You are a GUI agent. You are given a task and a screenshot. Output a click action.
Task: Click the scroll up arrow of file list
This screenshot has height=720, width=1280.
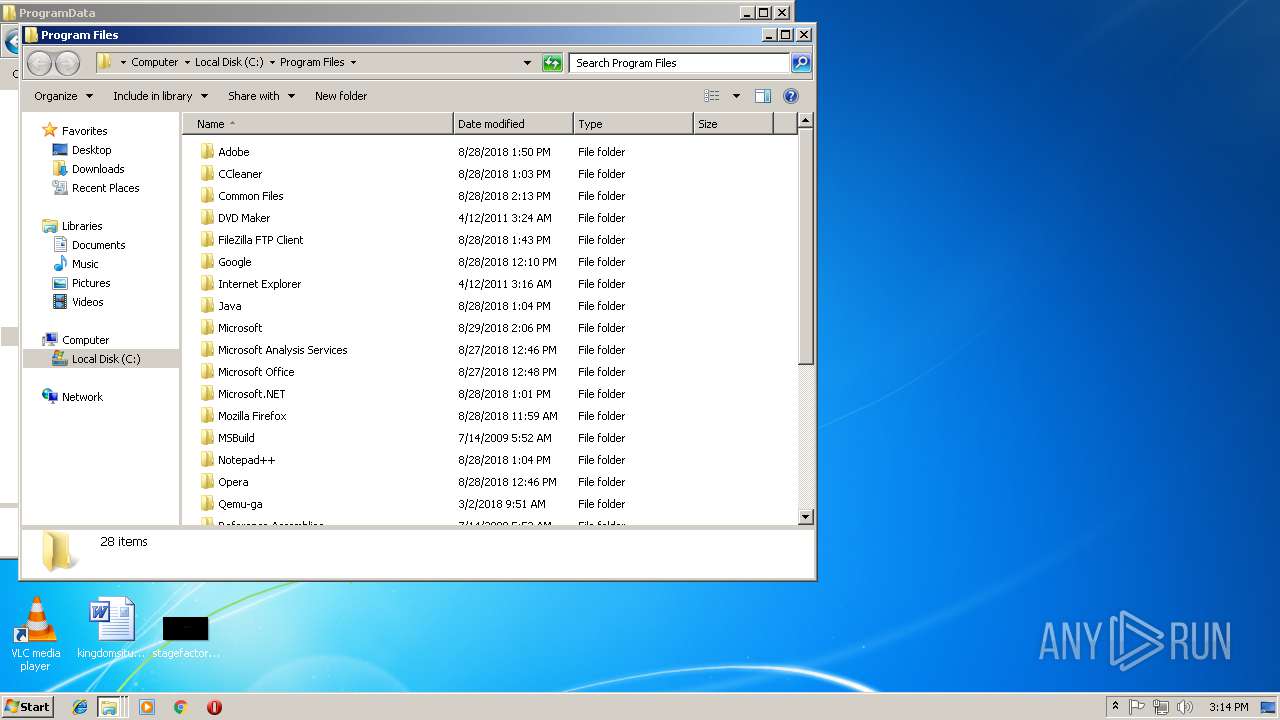pos(806,121)
